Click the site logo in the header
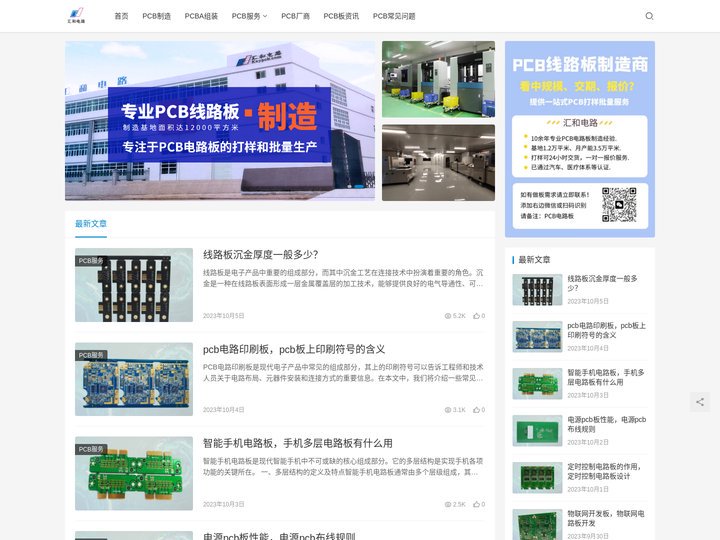The width and height of the screenshot is (720, 540). point(76,16)
